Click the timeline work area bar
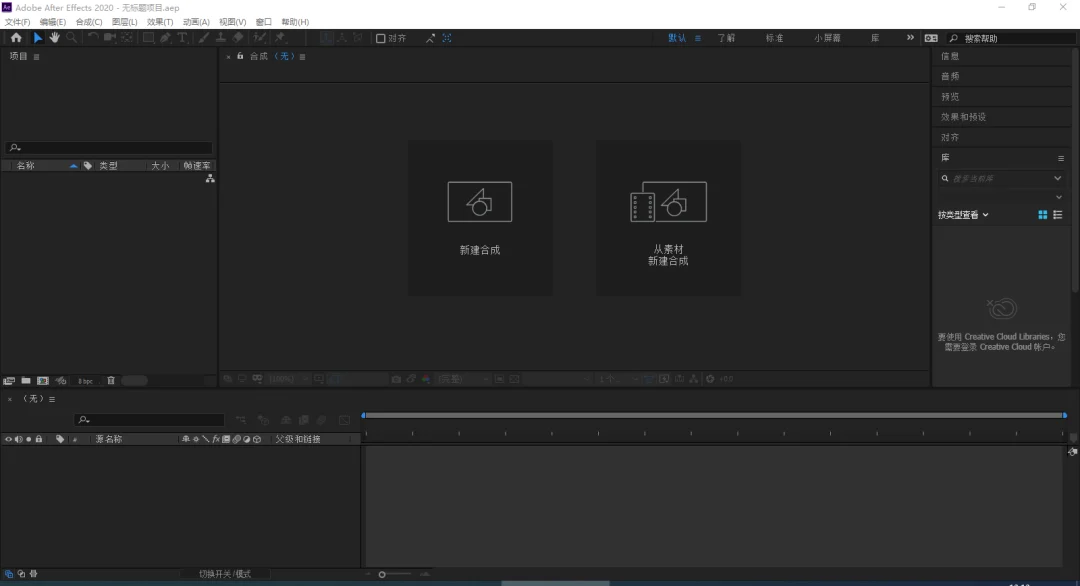The height and width of the screenshot is (586, 1080). click(x=714, y=415)
